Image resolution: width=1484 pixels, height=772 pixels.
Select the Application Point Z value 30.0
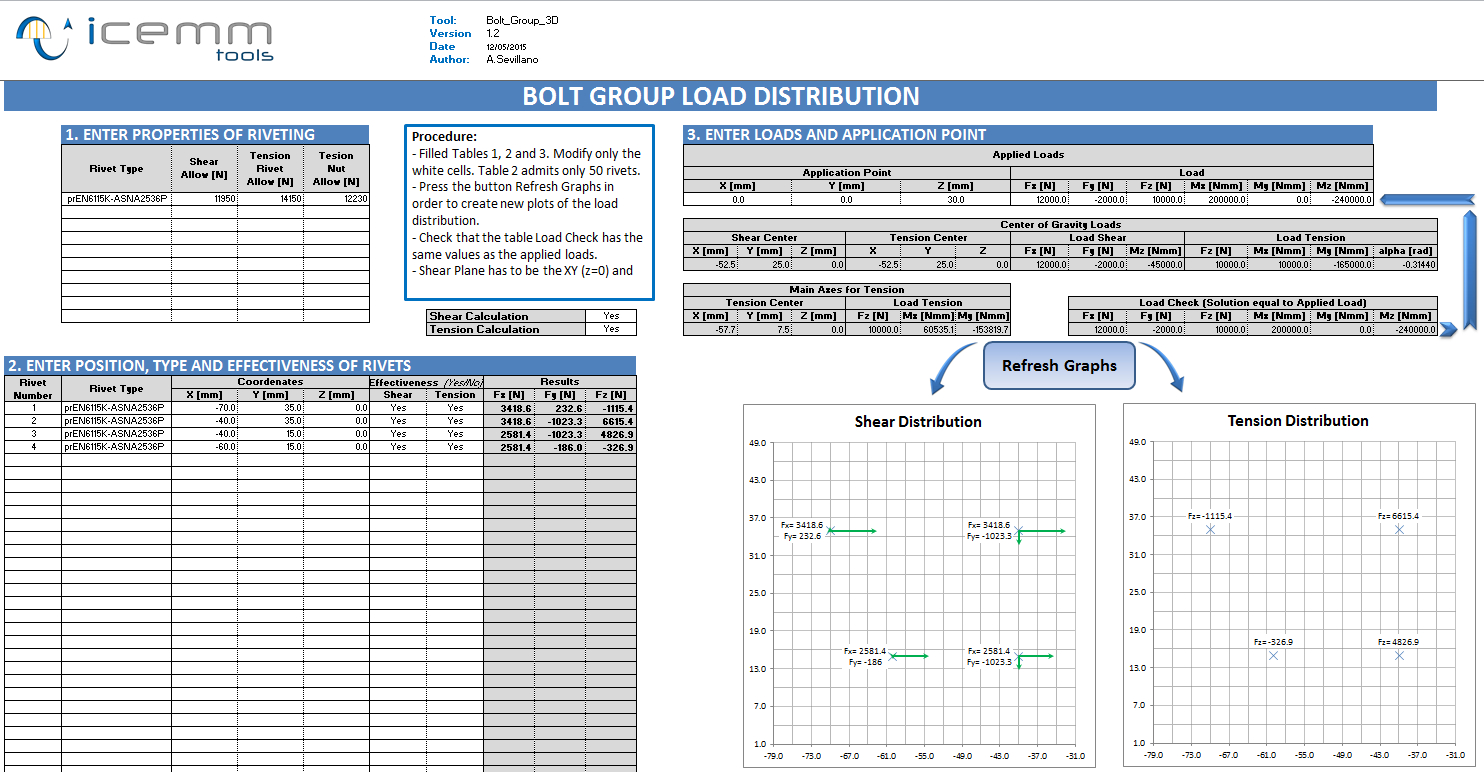[x=956, y=199]
